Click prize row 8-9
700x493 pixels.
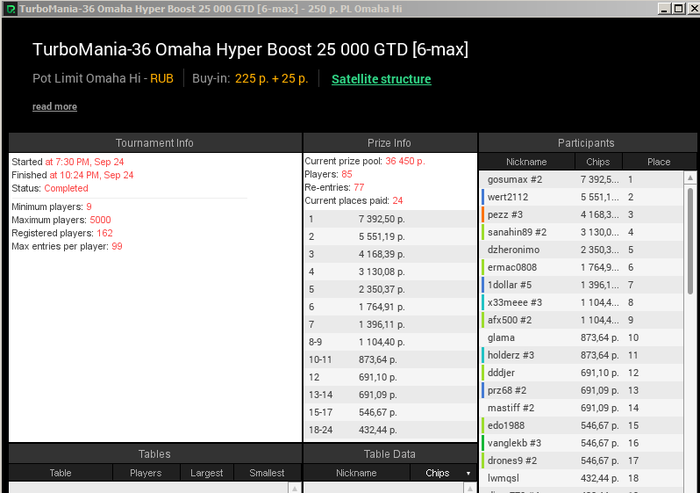tap(390, 342)
